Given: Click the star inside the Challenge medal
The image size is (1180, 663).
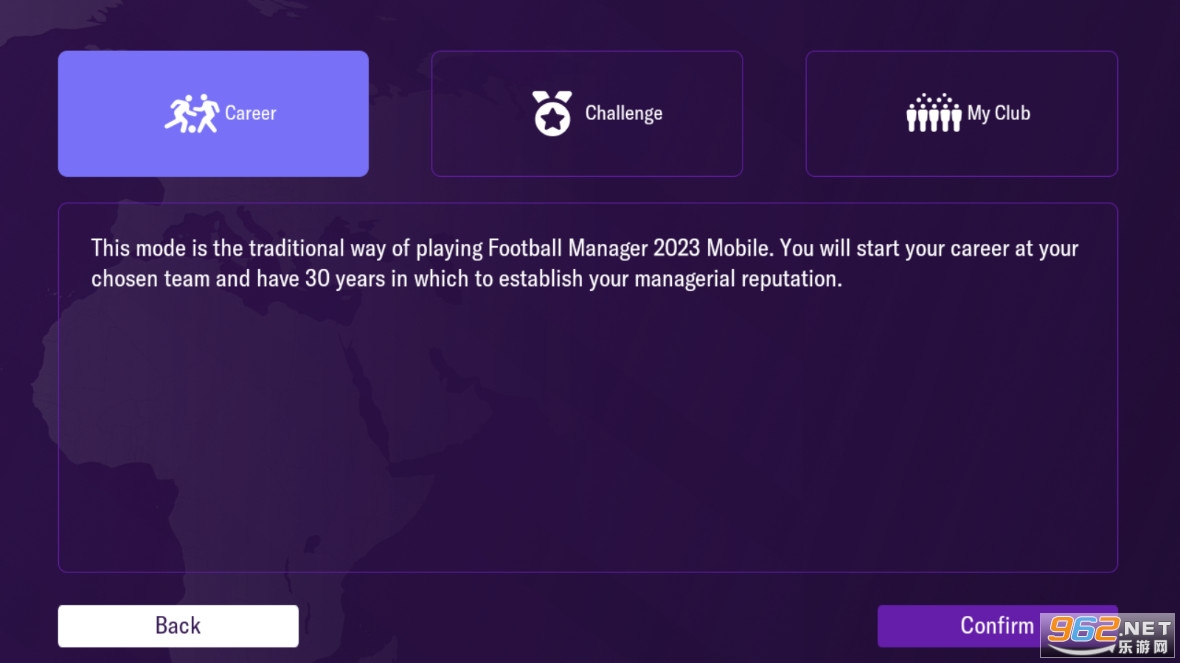Looking at the screenshot, I should (552, 120).
